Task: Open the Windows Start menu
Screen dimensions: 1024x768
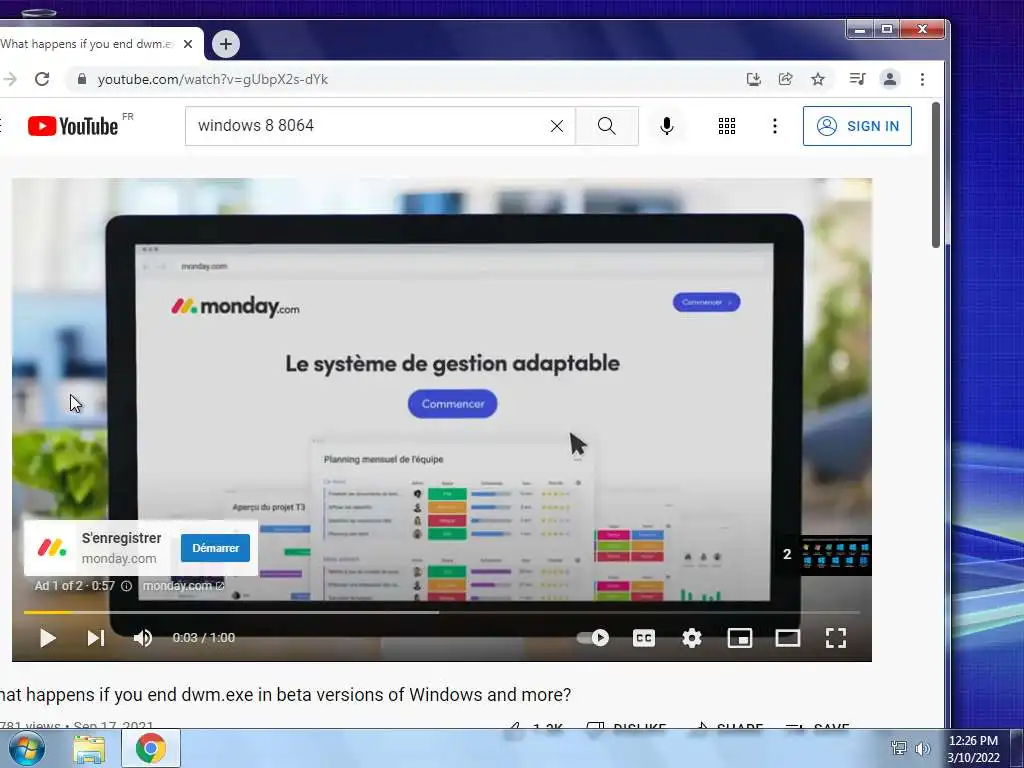Action: pyautogui.click(x=27, y=748)
